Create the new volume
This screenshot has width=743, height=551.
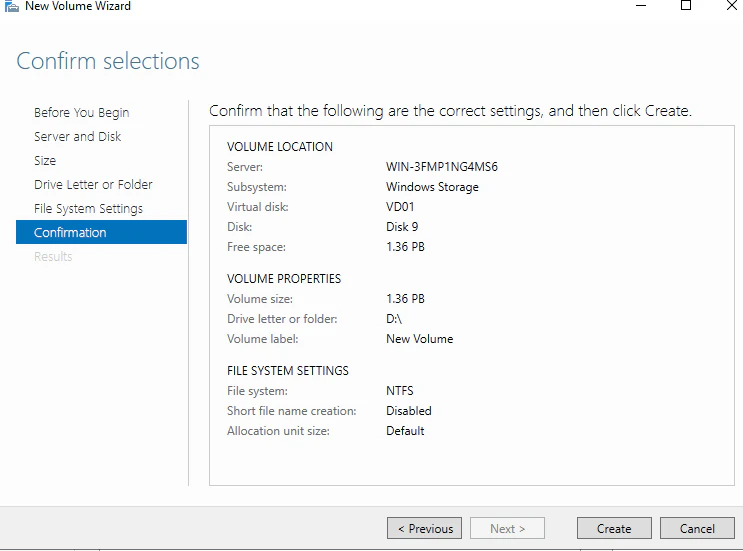point(614,528)
